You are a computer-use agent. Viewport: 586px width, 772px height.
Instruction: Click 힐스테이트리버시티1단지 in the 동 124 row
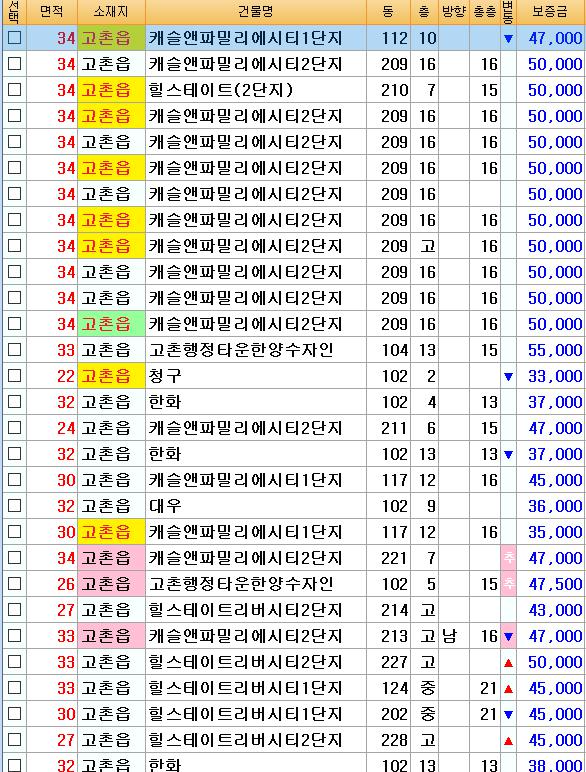[245, 688]
